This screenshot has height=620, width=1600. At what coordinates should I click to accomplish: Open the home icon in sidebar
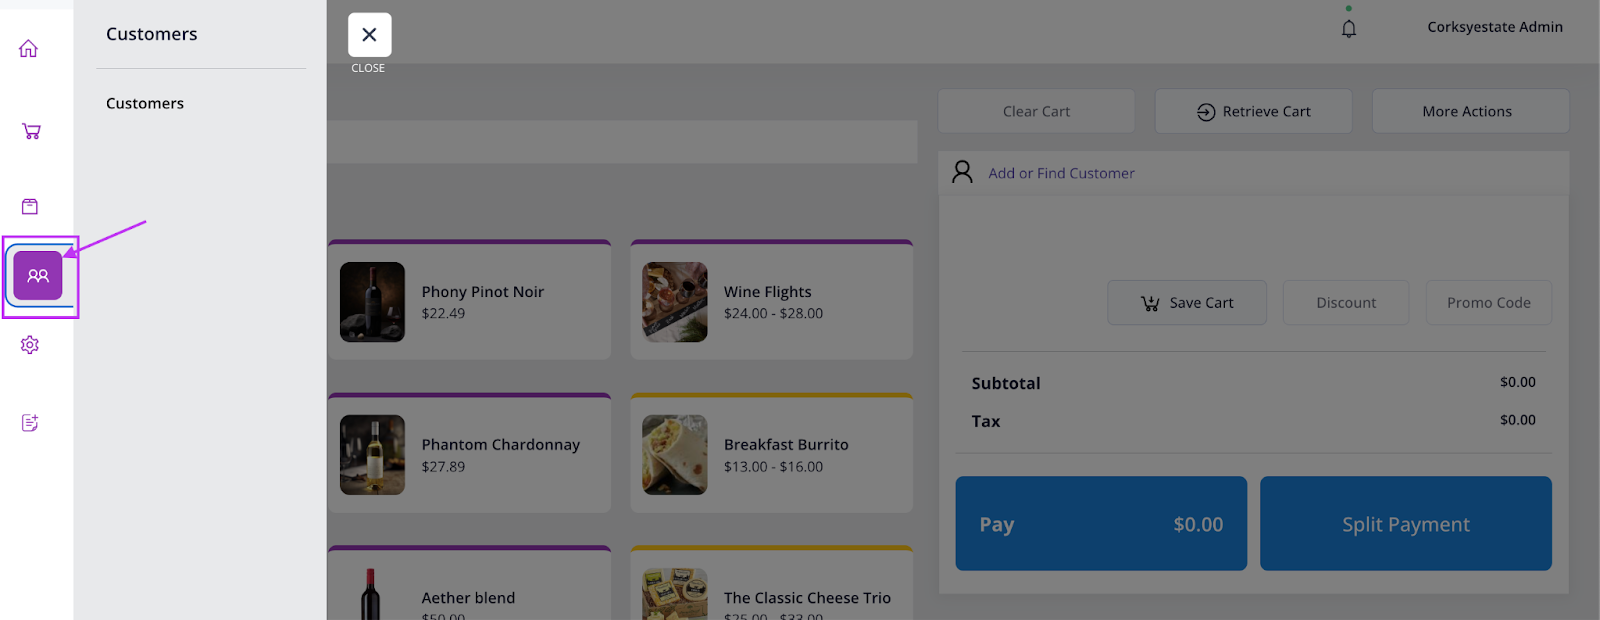point(29,49)
